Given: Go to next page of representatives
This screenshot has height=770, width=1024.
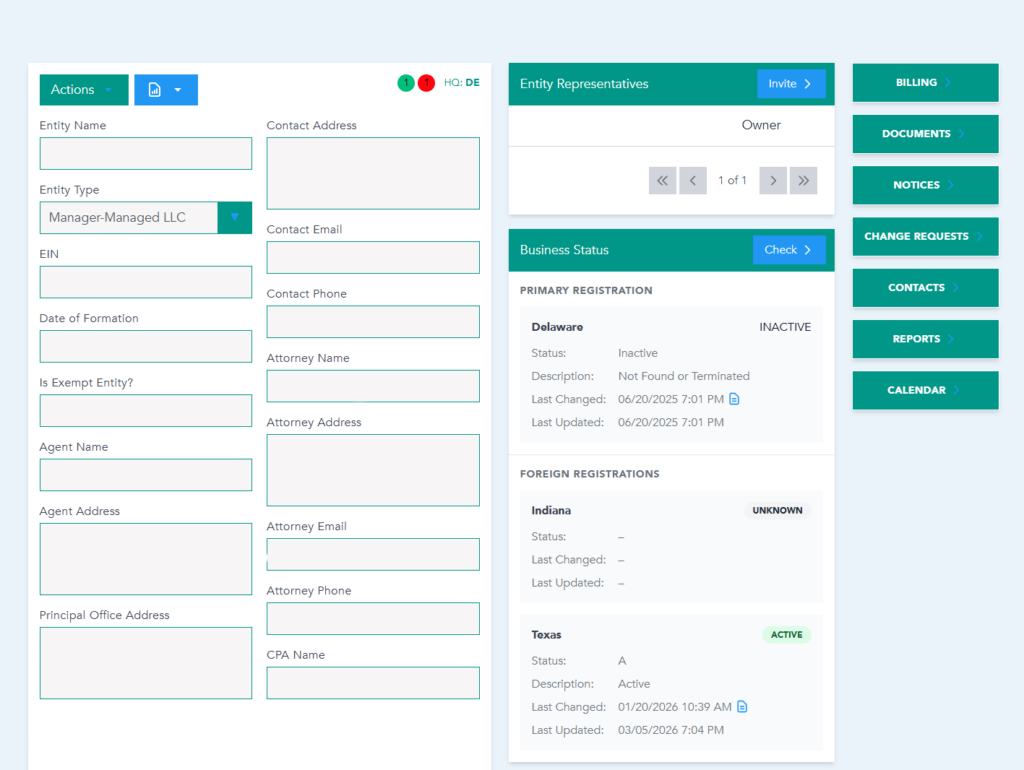Looking at the screenshot, I should (x=773, y=180).
